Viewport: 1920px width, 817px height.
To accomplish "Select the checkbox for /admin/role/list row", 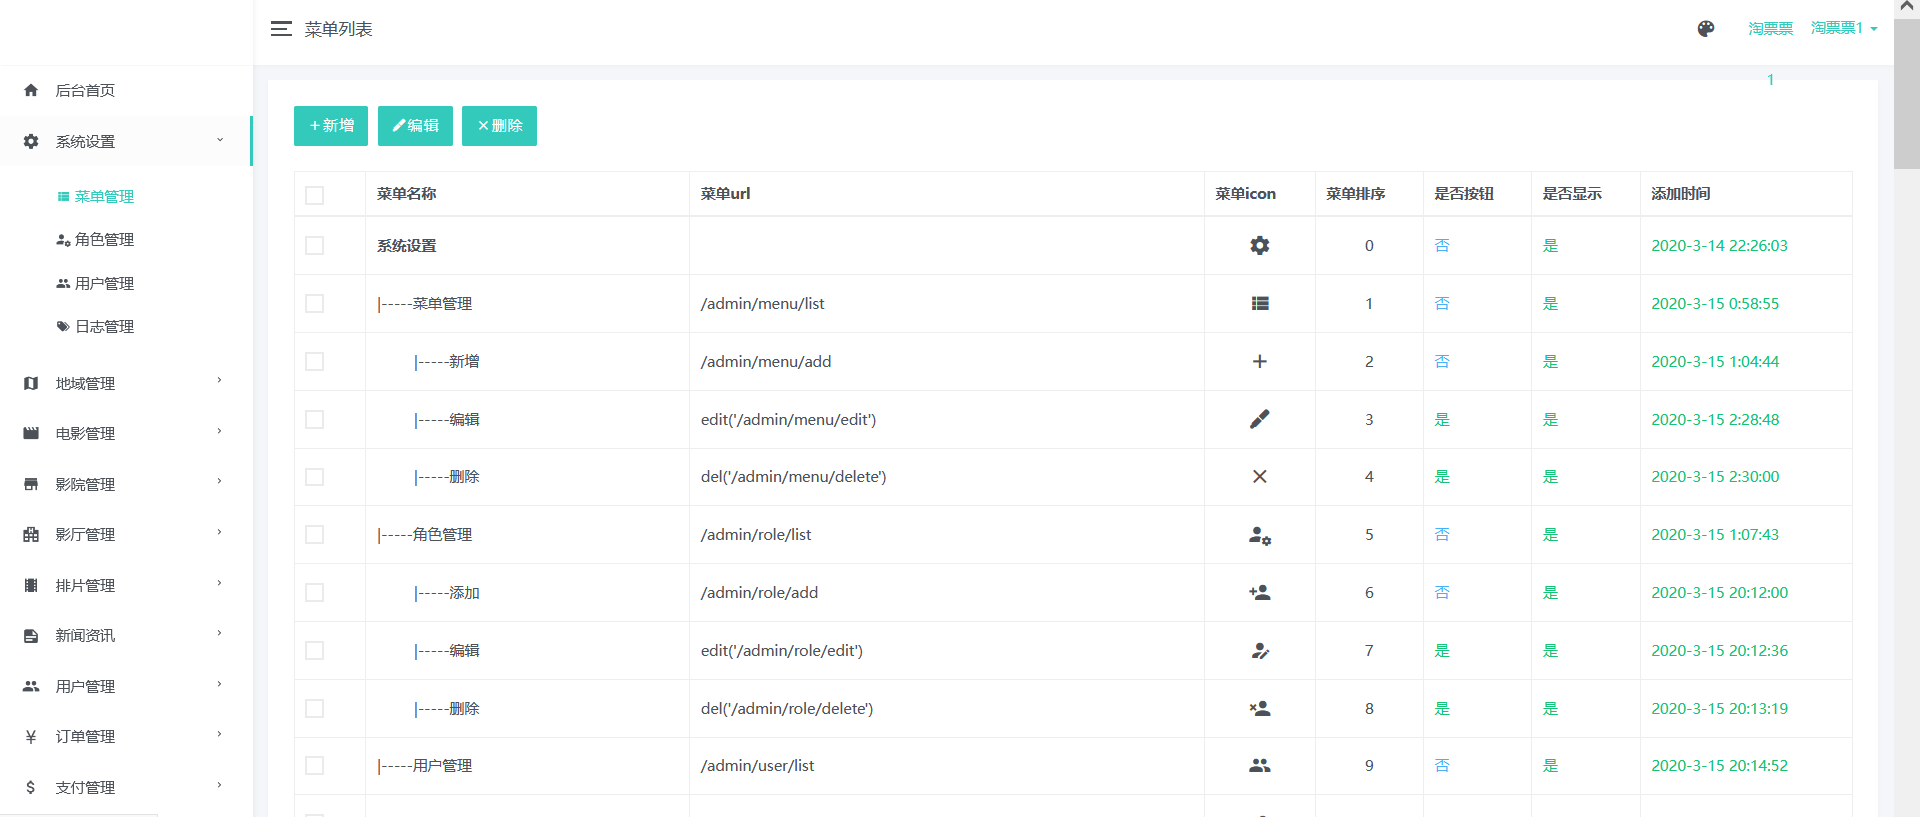I will point(315,535).
